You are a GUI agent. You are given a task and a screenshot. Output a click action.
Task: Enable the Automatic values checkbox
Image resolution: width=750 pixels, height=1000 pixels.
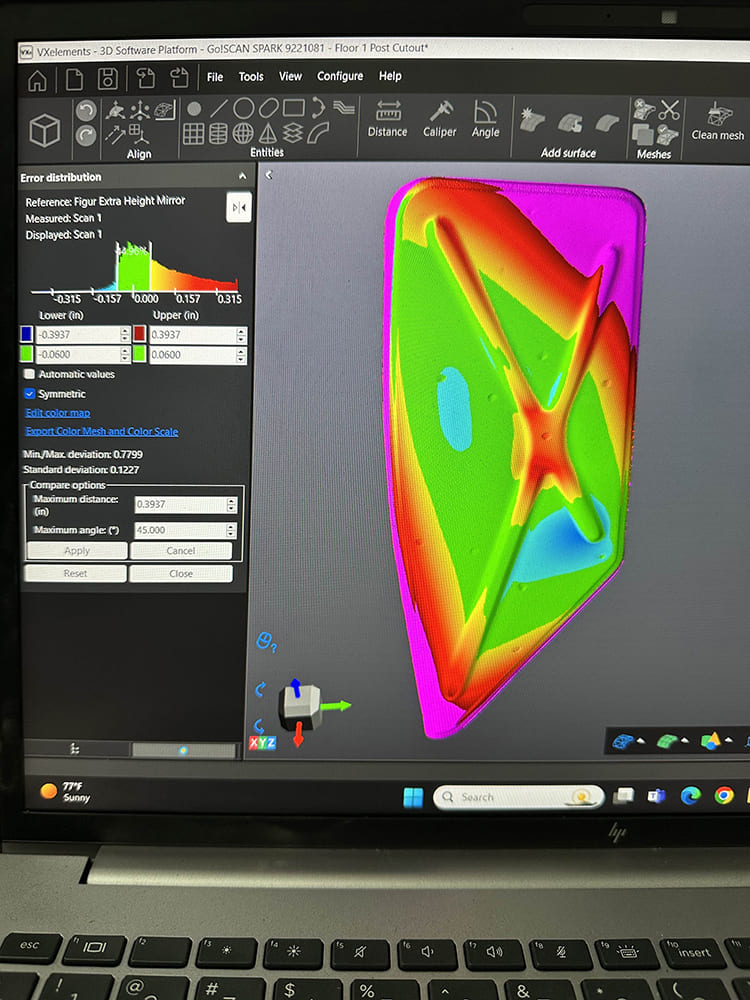tap(29, 374)
